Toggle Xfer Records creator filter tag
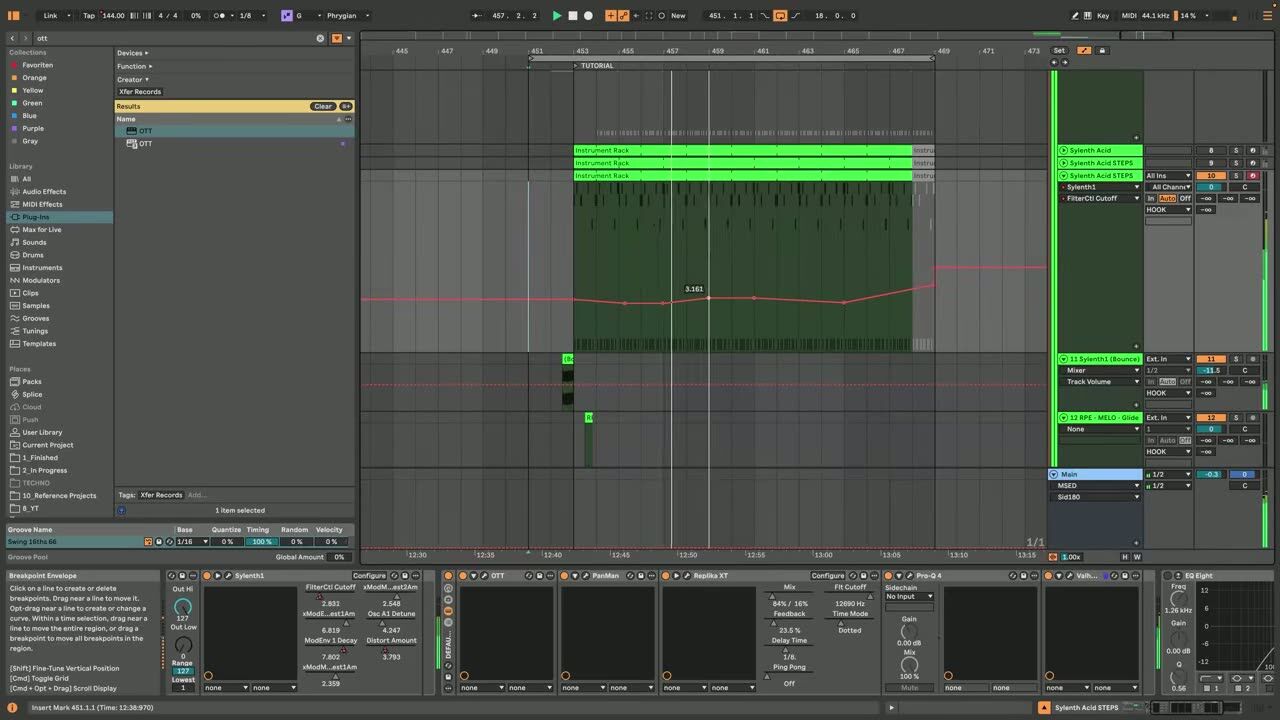Viewport: 1280px width, 720px height. tap(140, 92)
